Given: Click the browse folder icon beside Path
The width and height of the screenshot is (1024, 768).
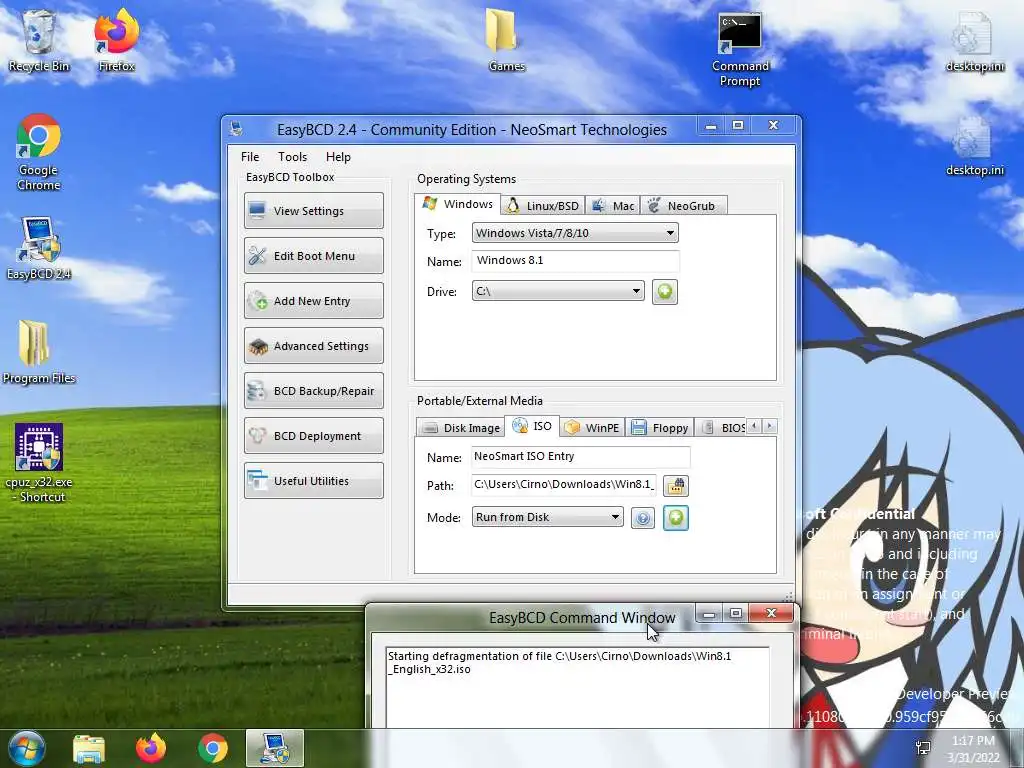Looking at the screenshot, I should click(676, 485).
